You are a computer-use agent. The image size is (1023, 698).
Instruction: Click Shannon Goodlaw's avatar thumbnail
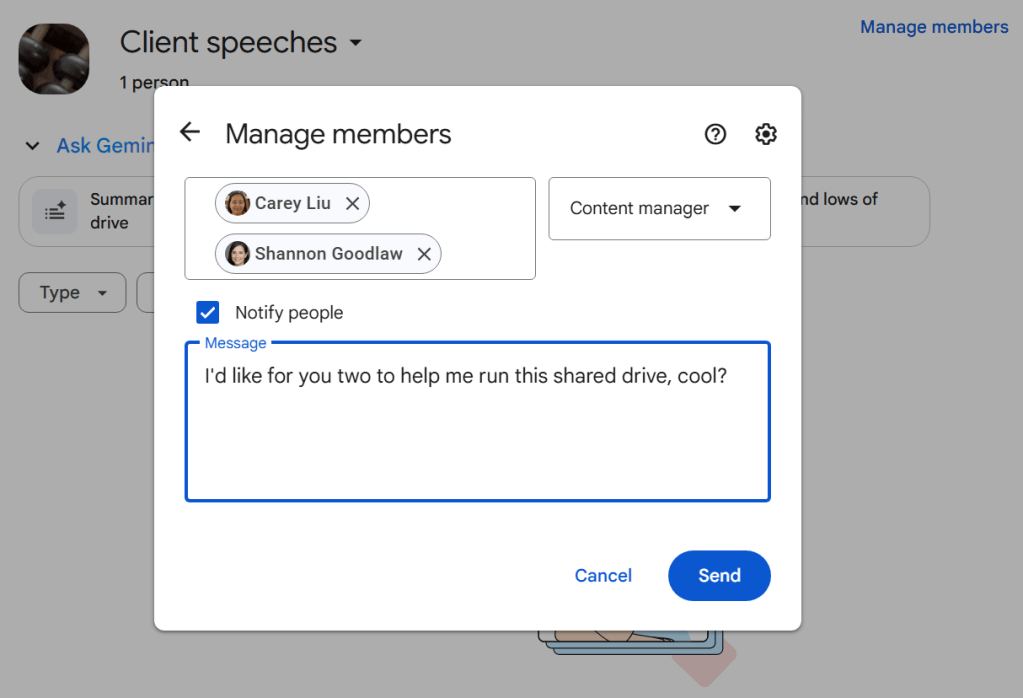click(237, 253)
